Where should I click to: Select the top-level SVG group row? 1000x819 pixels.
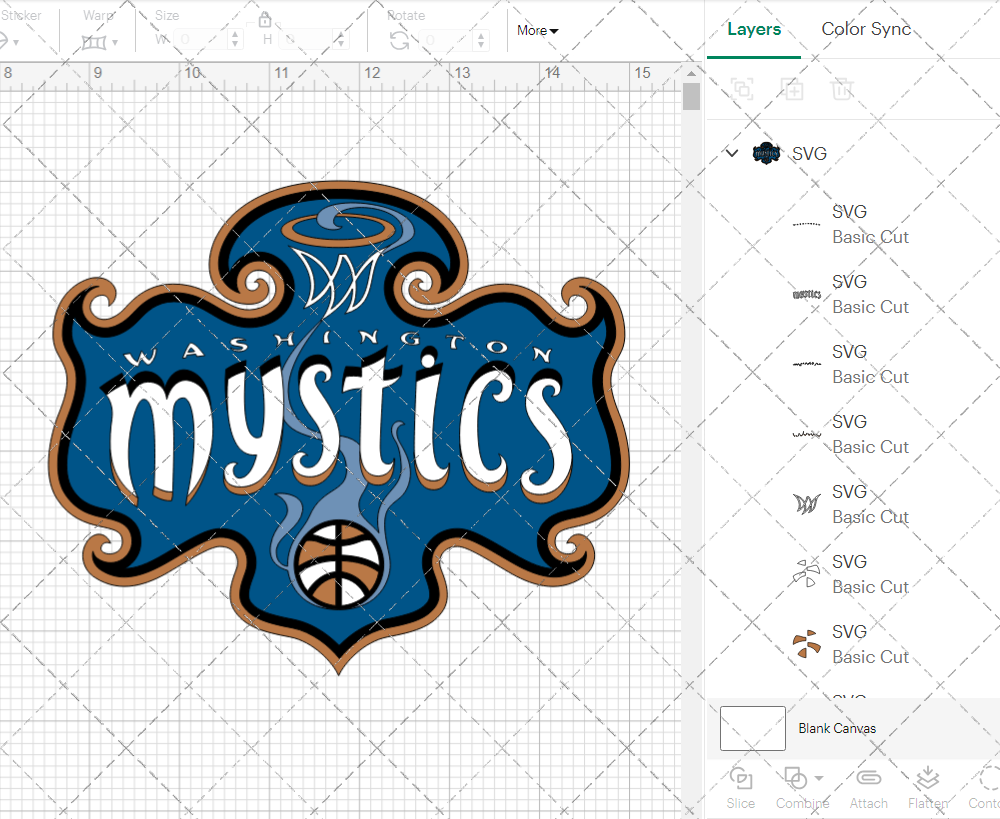pyautogui.click(x=853, y=153)
